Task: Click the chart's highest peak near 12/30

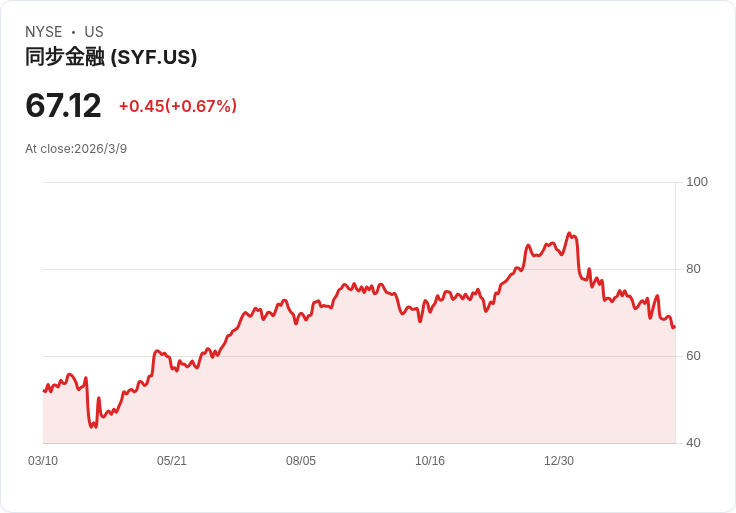Action: click(x=569, y=233)
